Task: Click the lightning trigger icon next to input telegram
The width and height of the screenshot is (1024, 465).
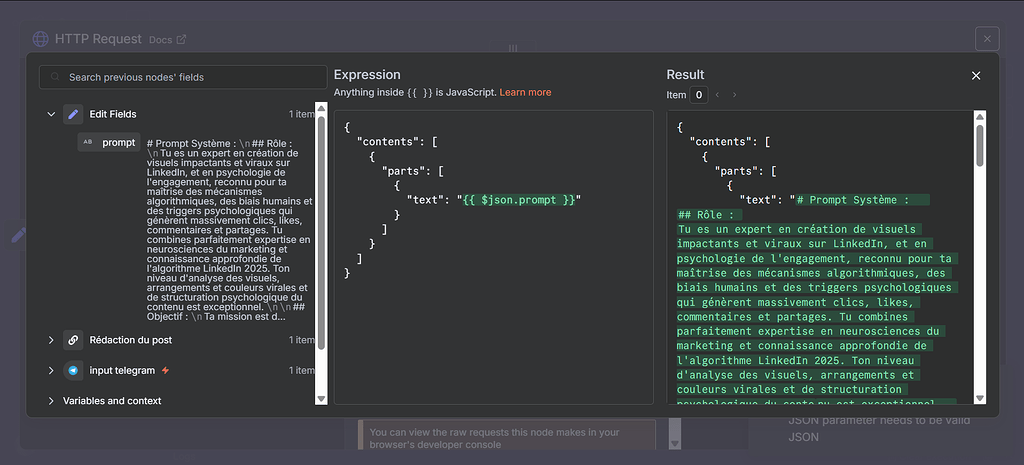Action: pos(166,371)
